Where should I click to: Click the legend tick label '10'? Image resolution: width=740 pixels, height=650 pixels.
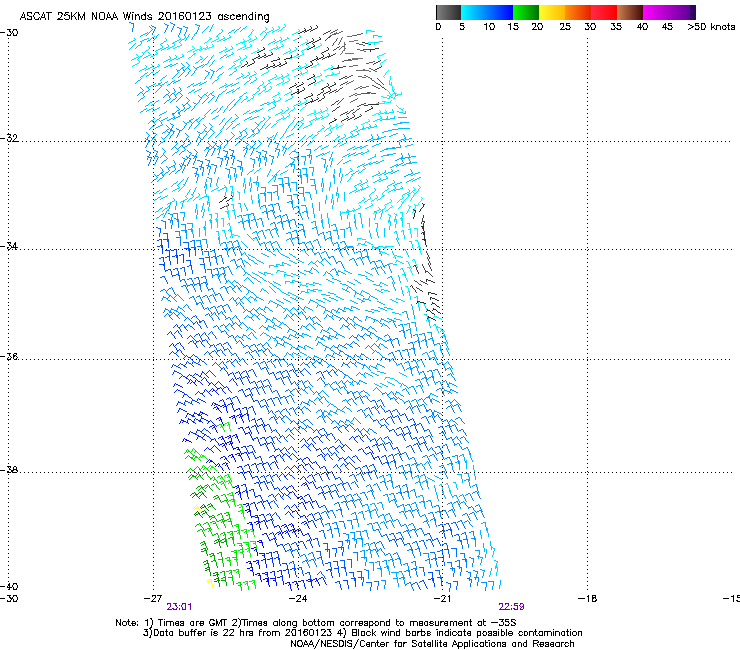coord(489,26)
